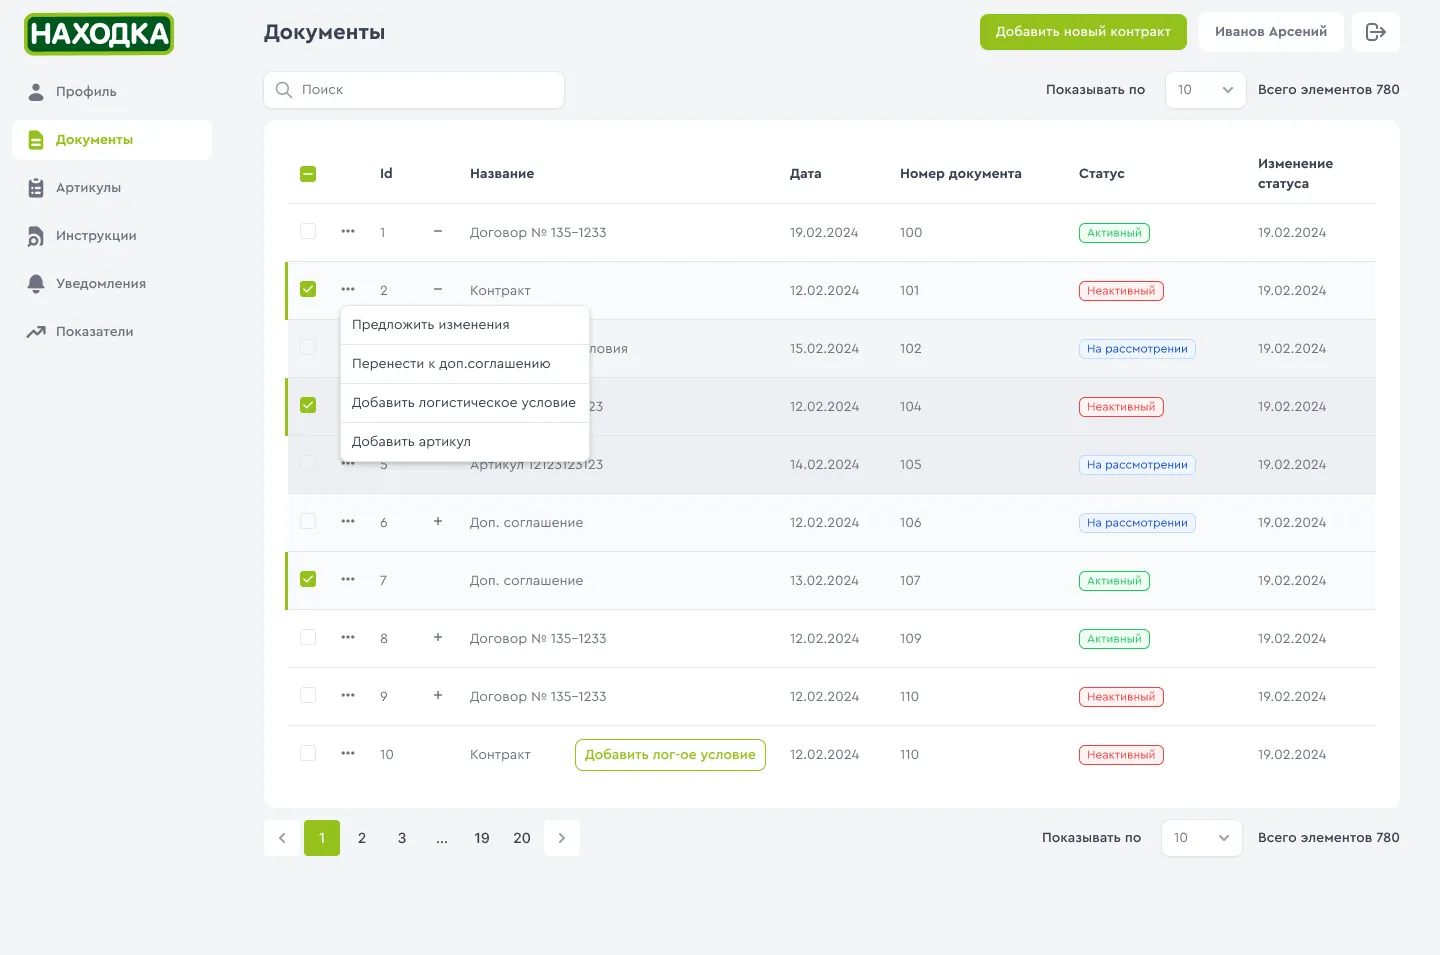Check the checkbox for row 10
Screen dimensions: 1440x955
[308, 754]
